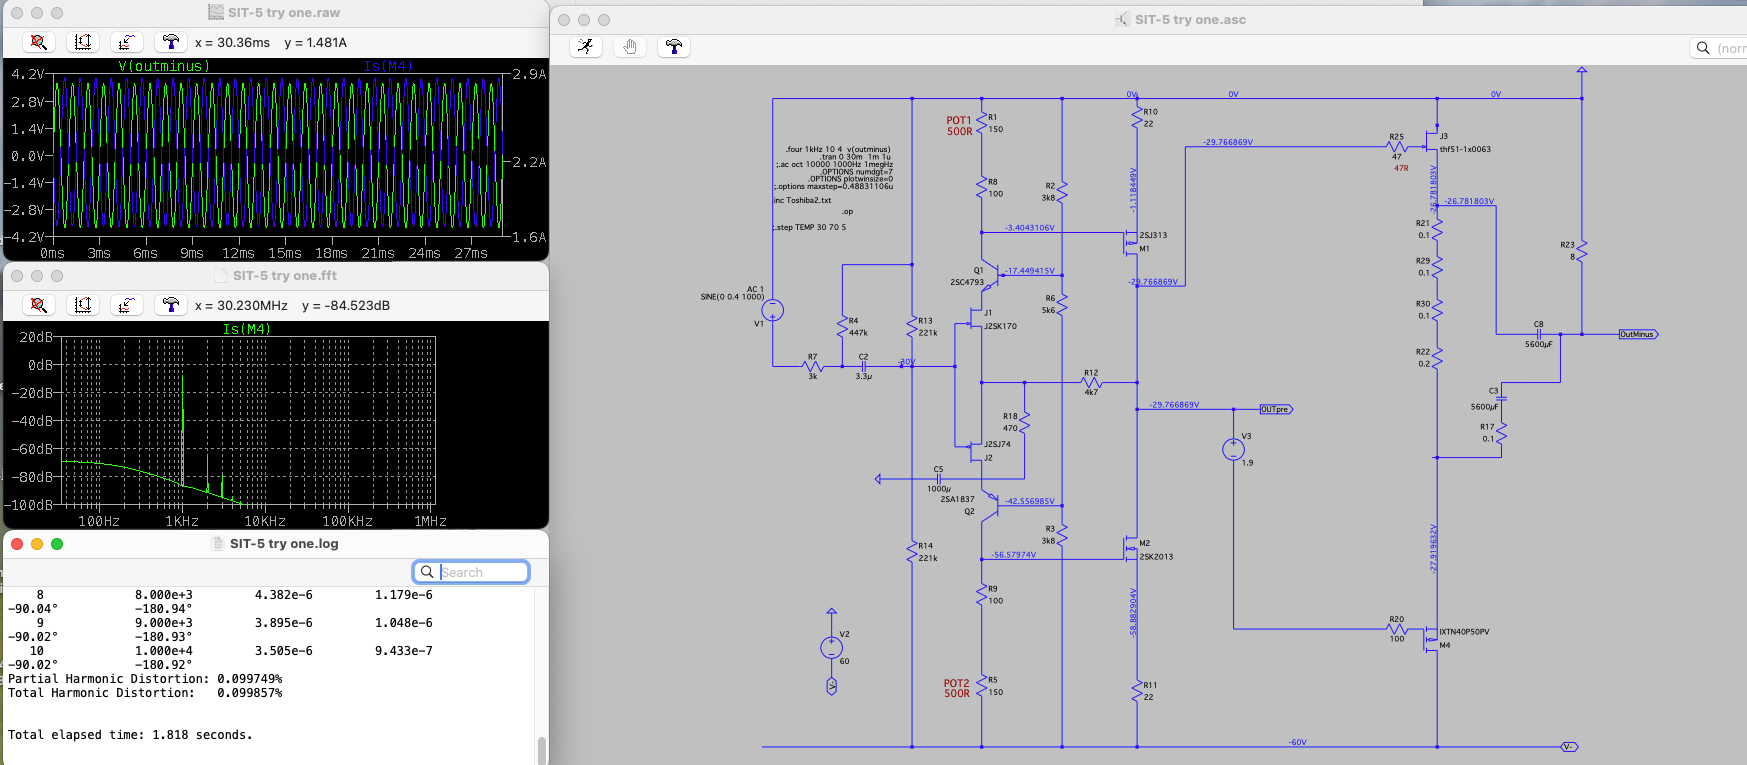Click the Total Harmonic Distortion line in the log

(145, 693)
